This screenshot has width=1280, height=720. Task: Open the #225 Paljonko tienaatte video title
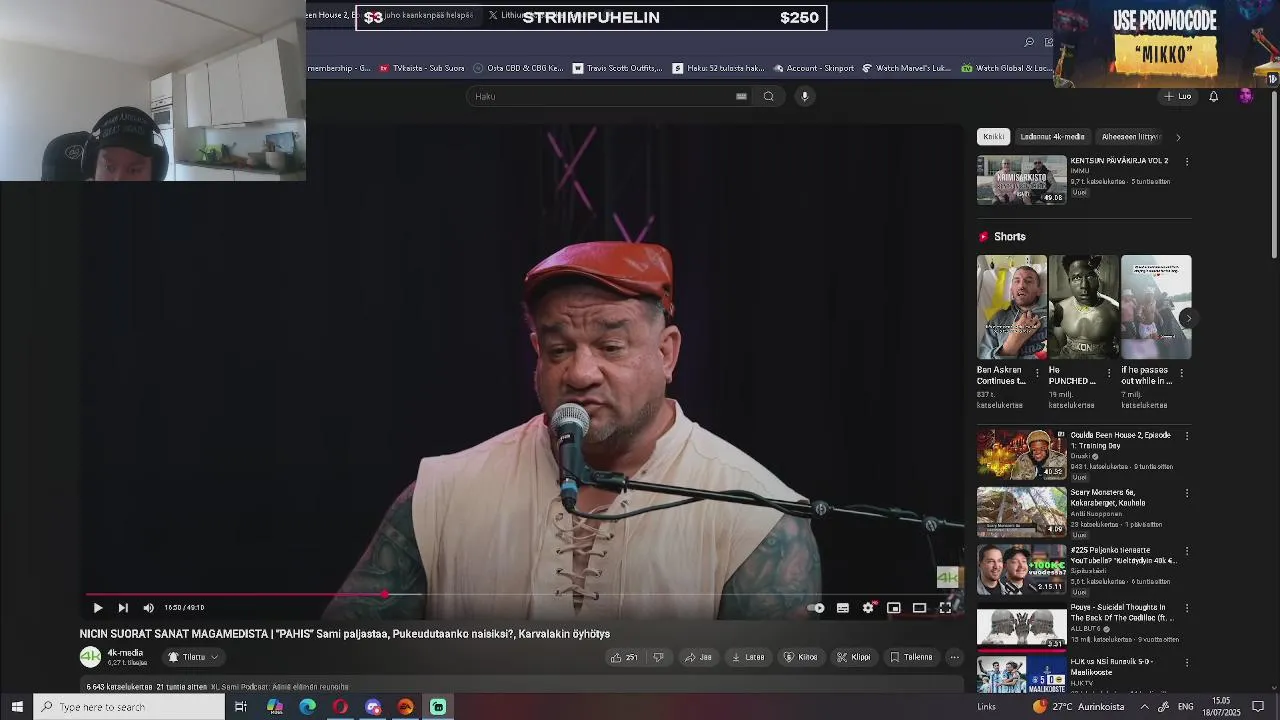click(x=1124, y=555)
